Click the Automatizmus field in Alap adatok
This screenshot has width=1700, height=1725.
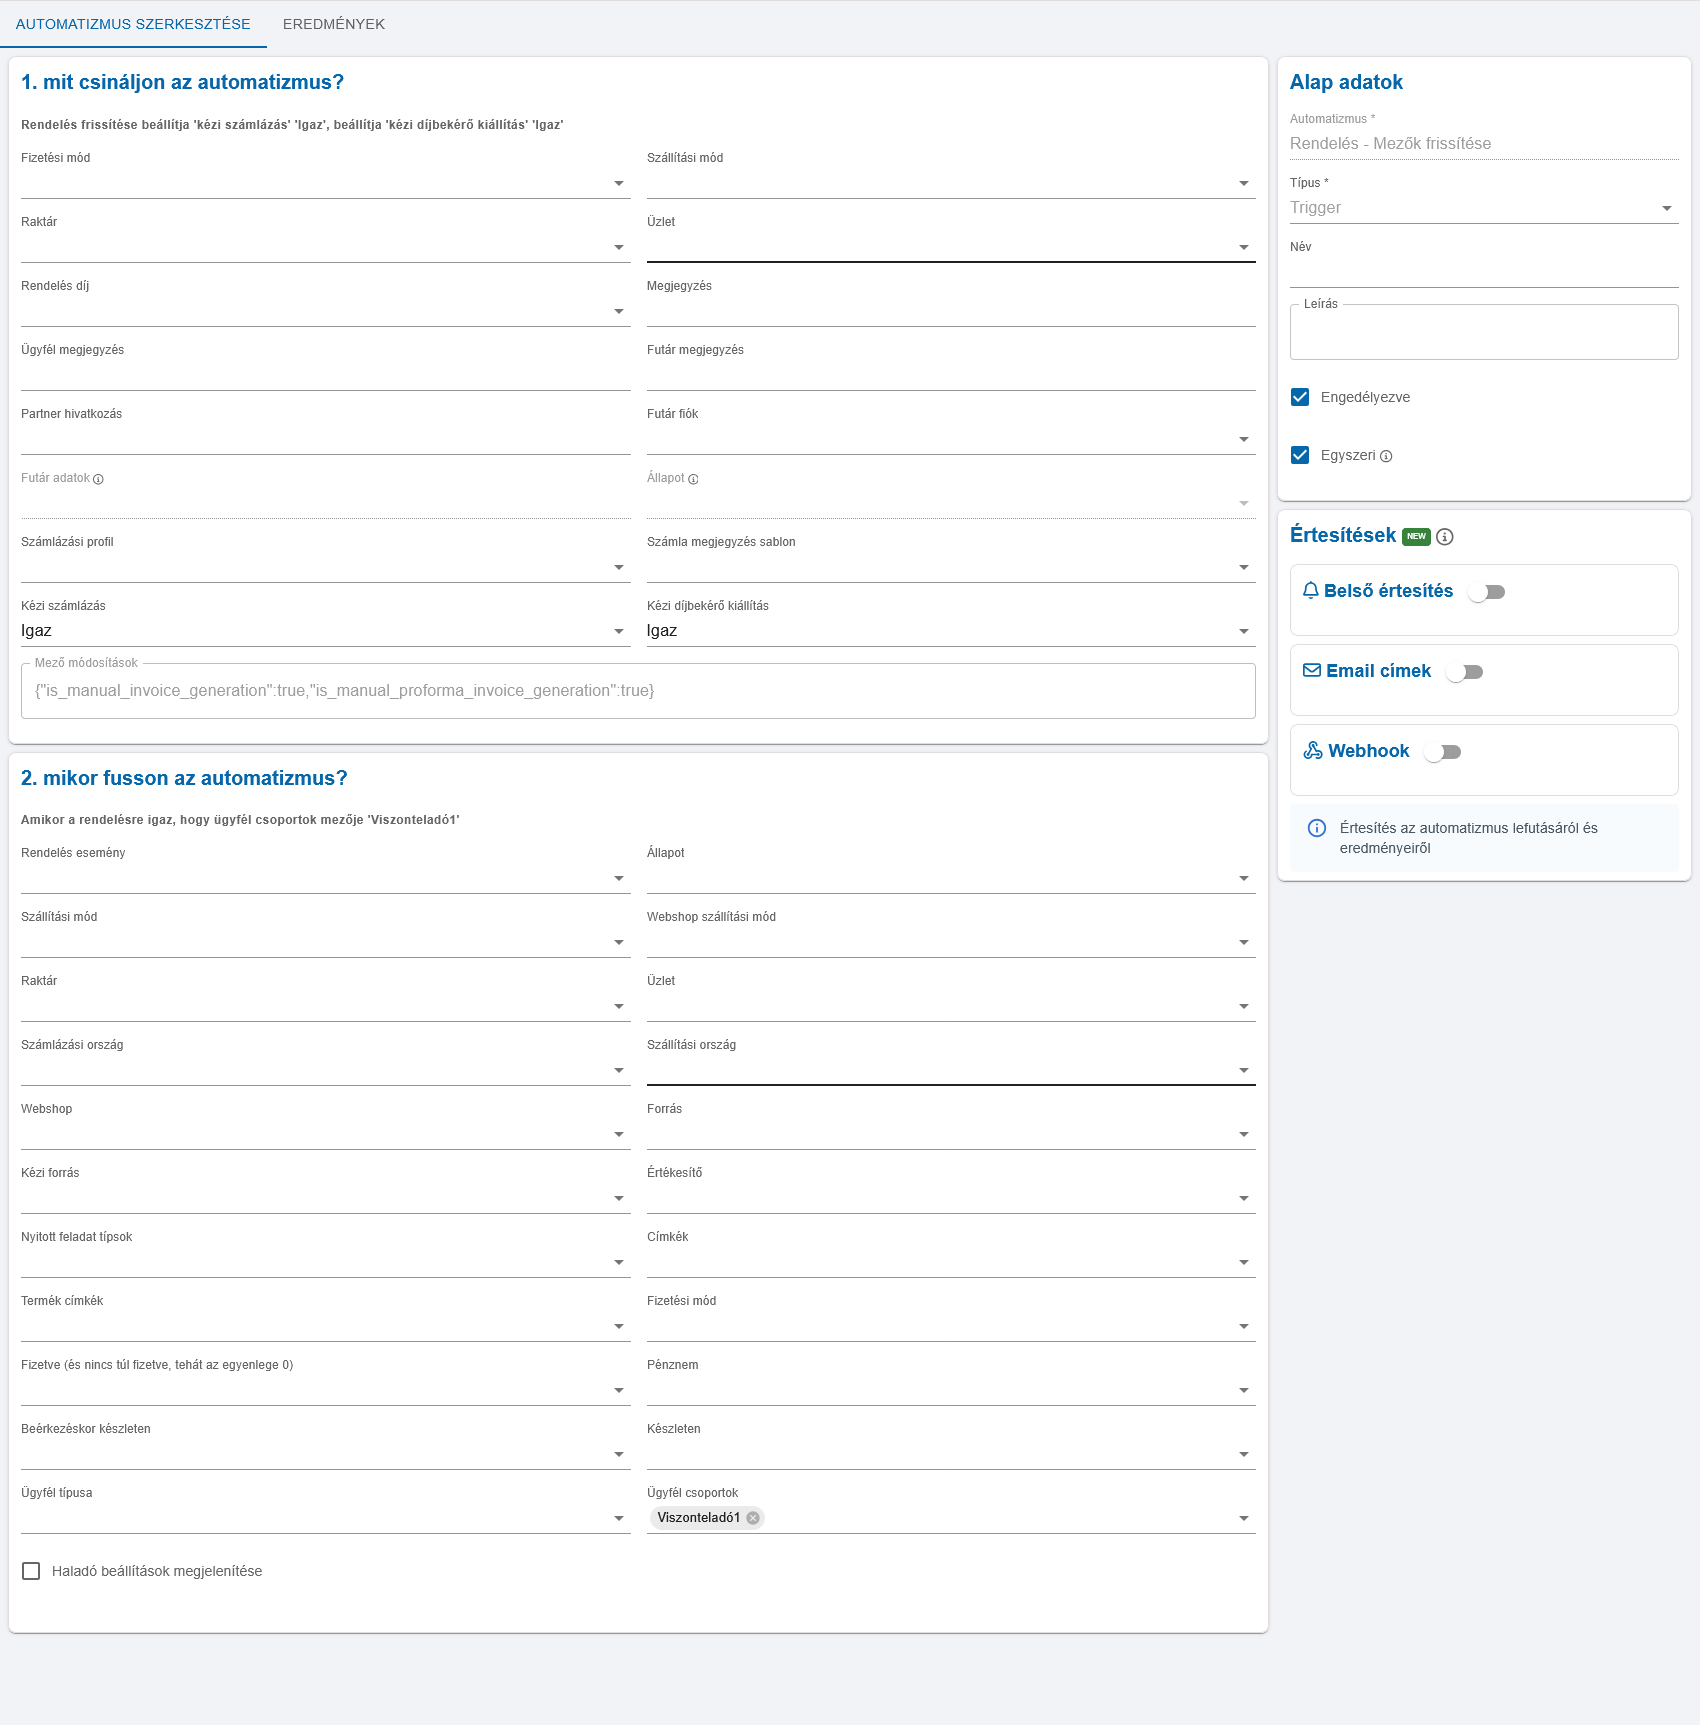[1484, 144]
